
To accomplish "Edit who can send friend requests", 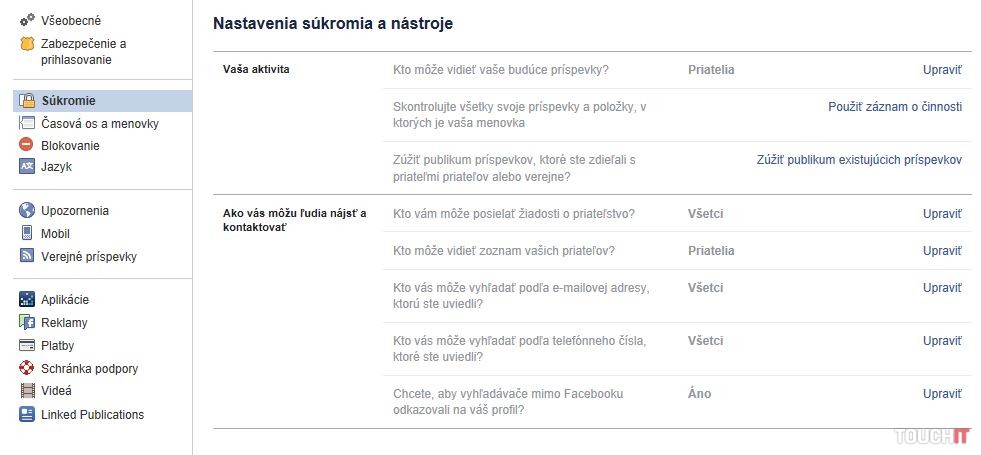I will click(941, 214).
